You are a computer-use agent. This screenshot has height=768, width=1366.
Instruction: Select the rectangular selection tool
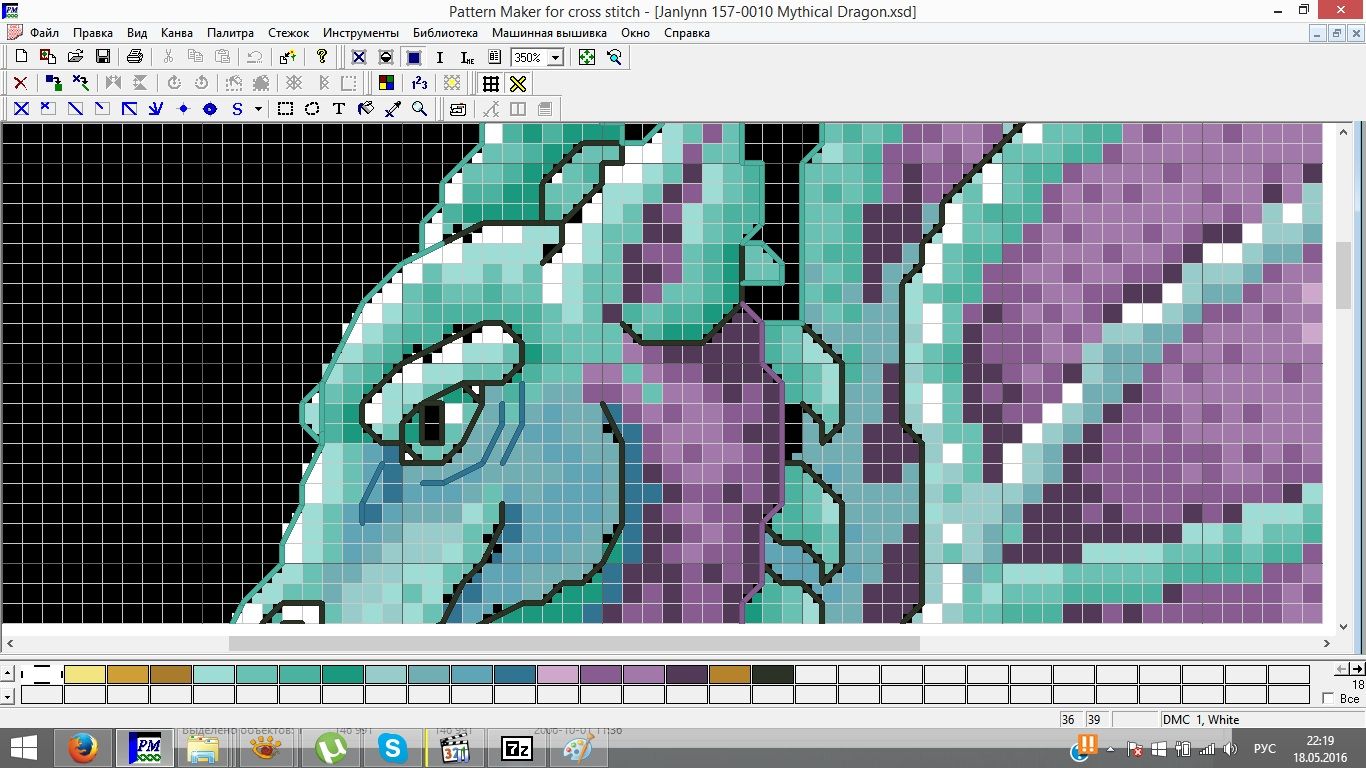coord(285,109)
